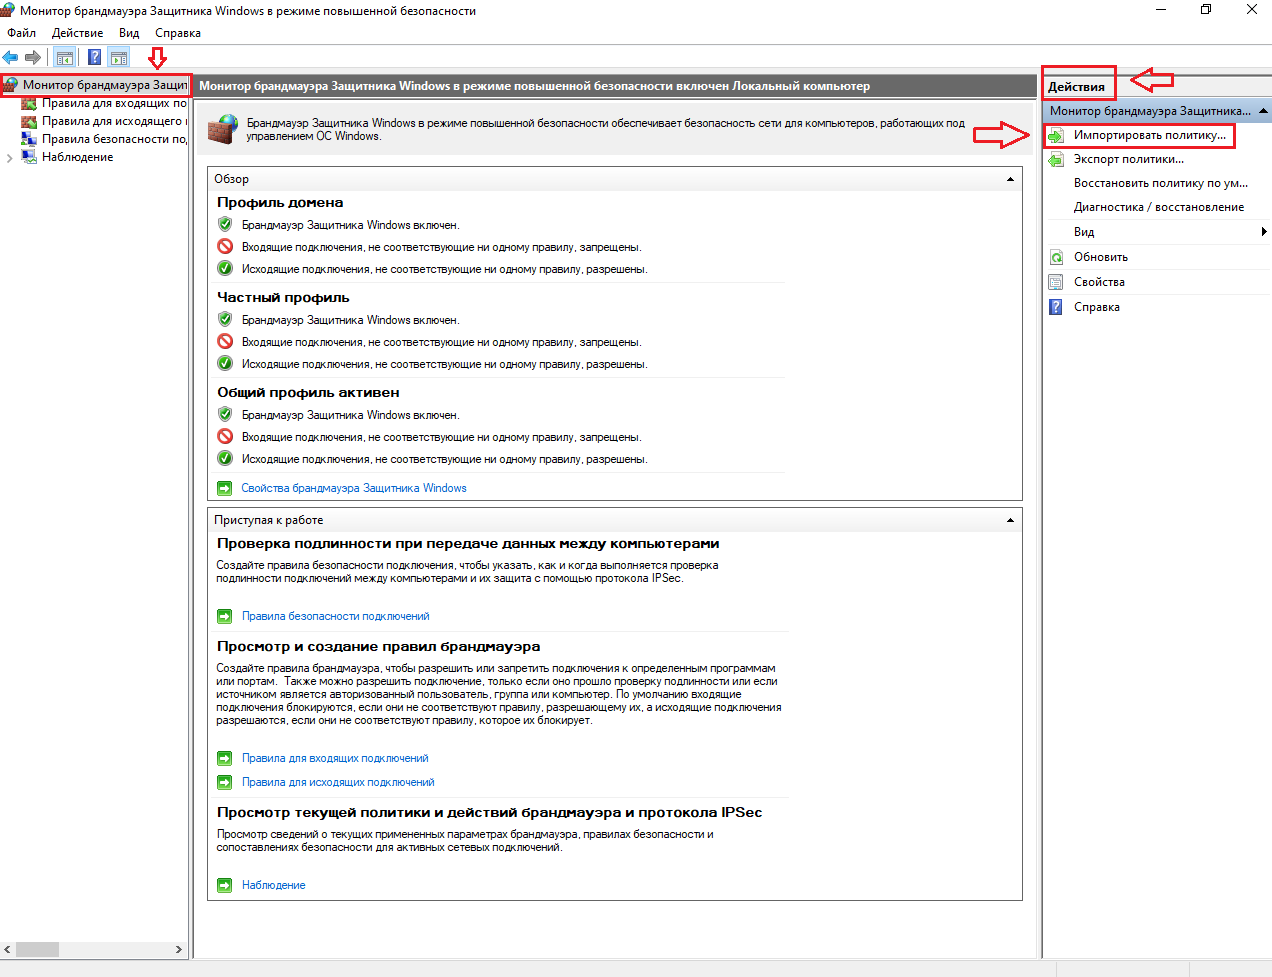Click green import icon next to Импортировать политику
Screen dimensions: 1272x977
(x=1056, y=135)
